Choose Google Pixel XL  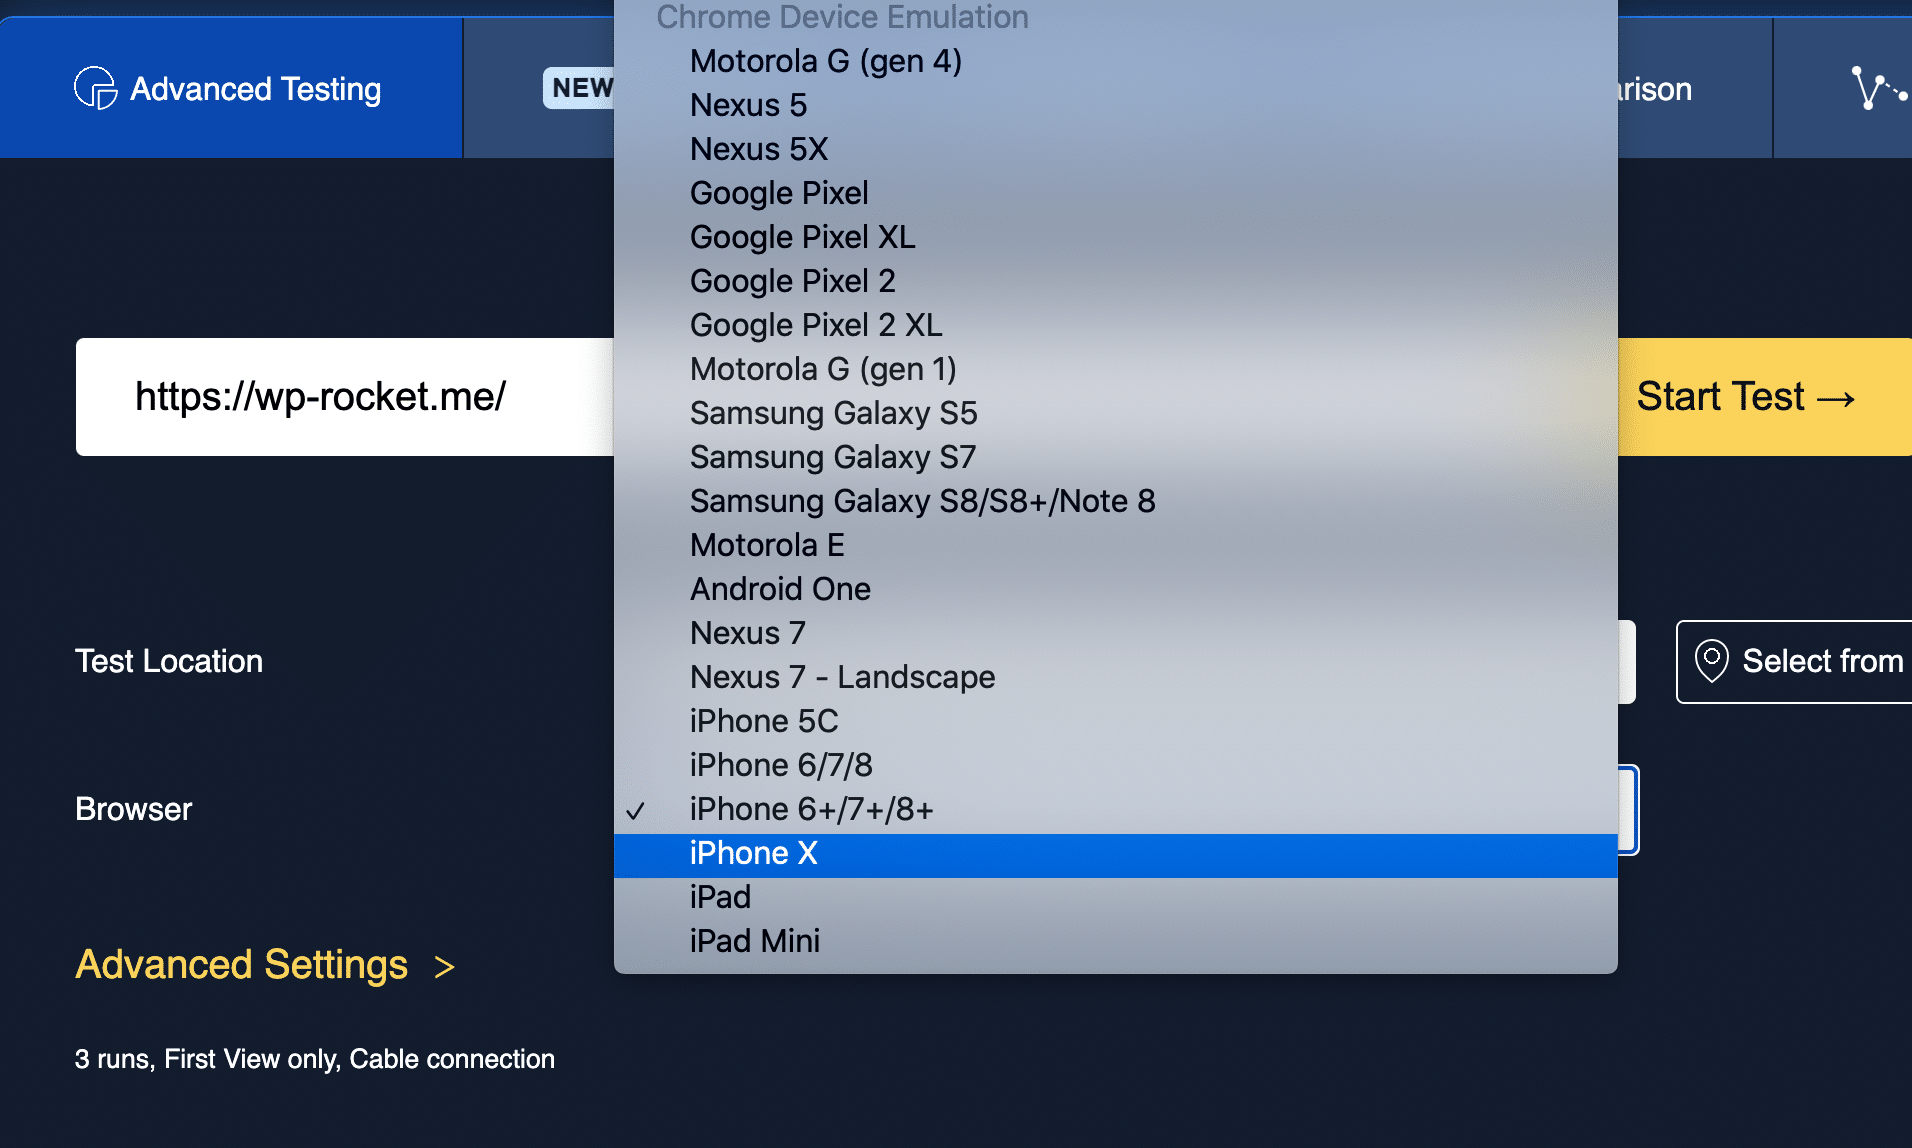tap(1116, 237)
